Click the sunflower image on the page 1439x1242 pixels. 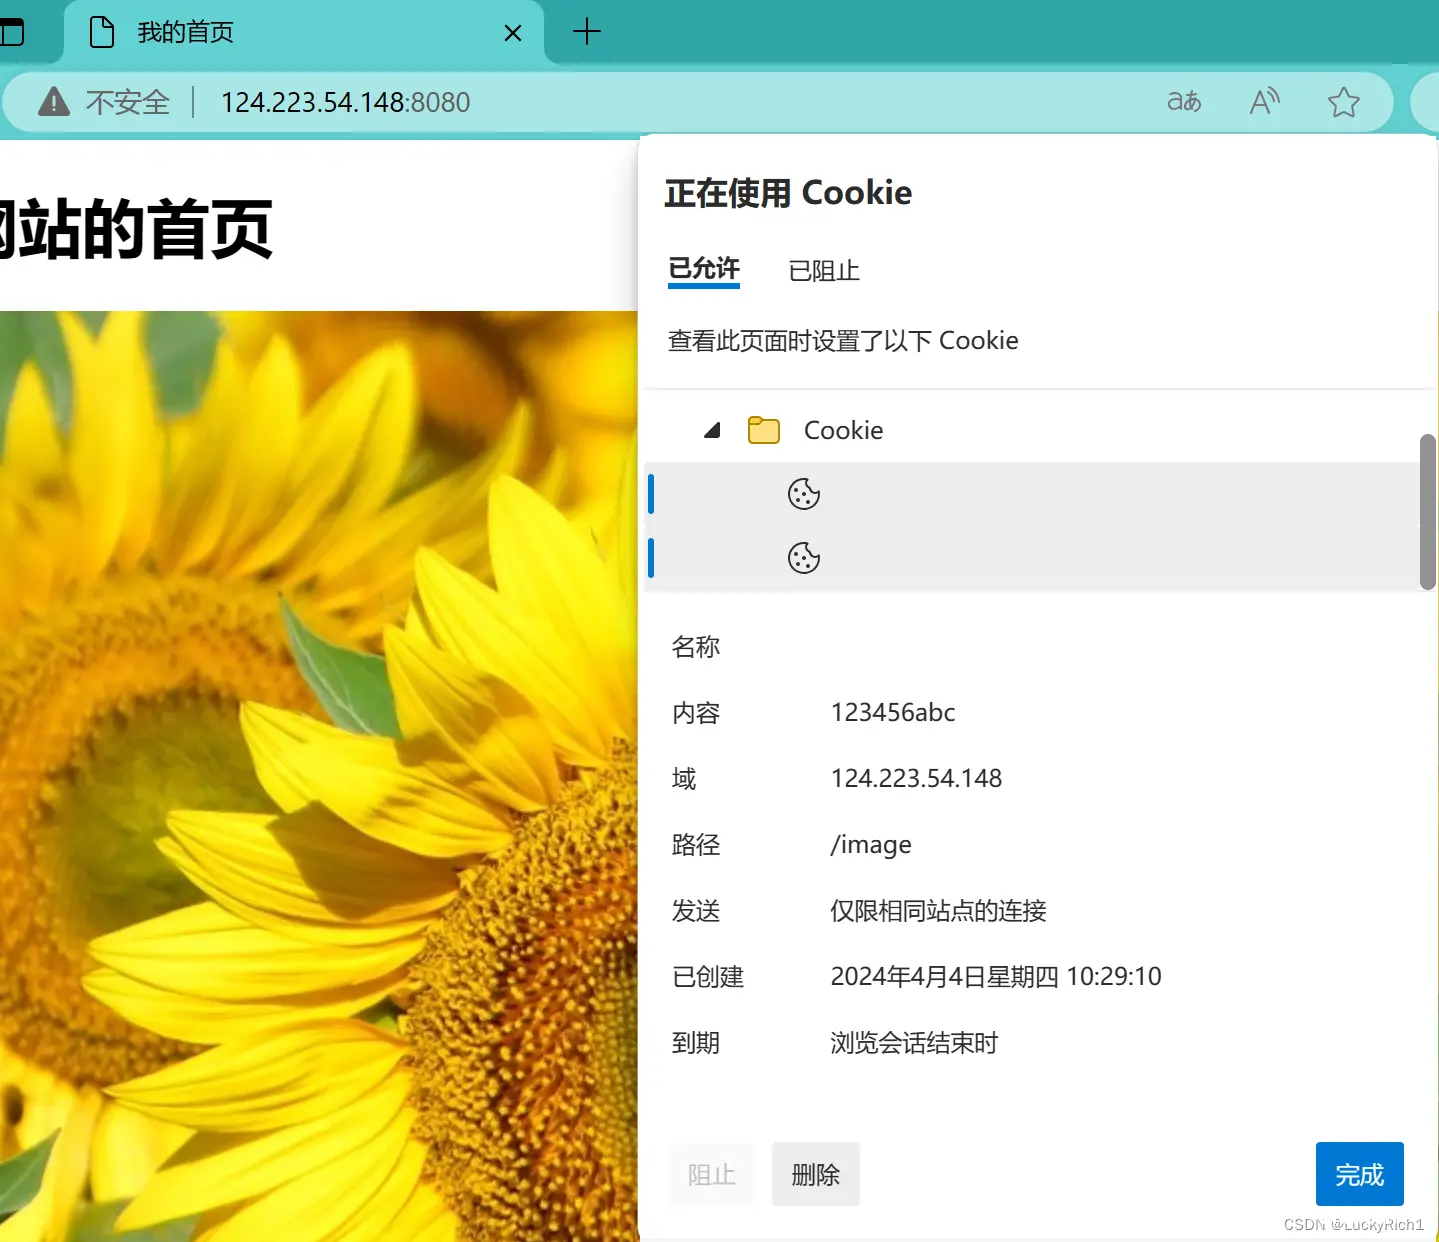[318, 776]
